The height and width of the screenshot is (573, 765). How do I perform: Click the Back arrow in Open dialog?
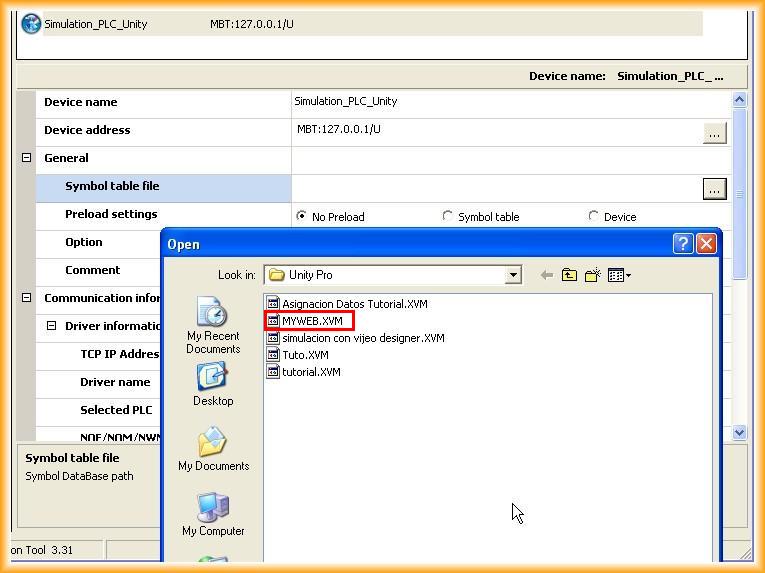(546, 275)
